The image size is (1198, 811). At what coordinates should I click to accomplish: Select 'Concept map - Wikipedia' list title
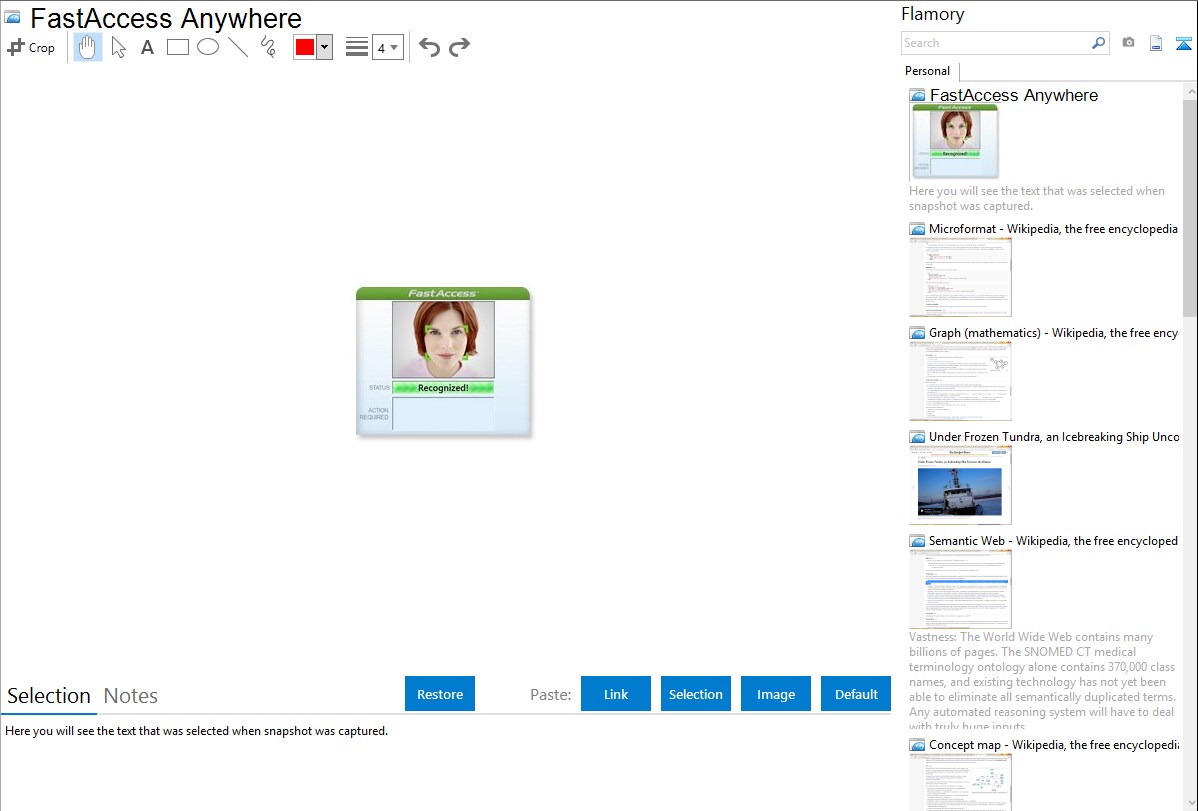coord(1053,744)
